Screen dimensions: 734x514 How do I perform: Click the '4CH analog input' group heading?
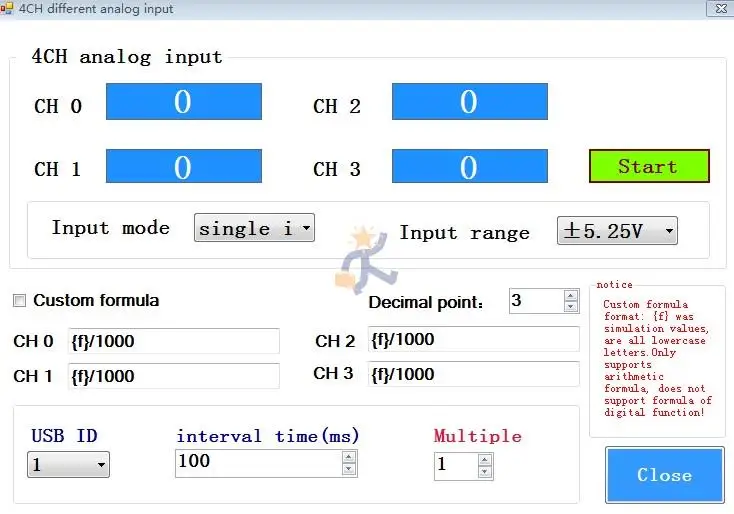127,57
